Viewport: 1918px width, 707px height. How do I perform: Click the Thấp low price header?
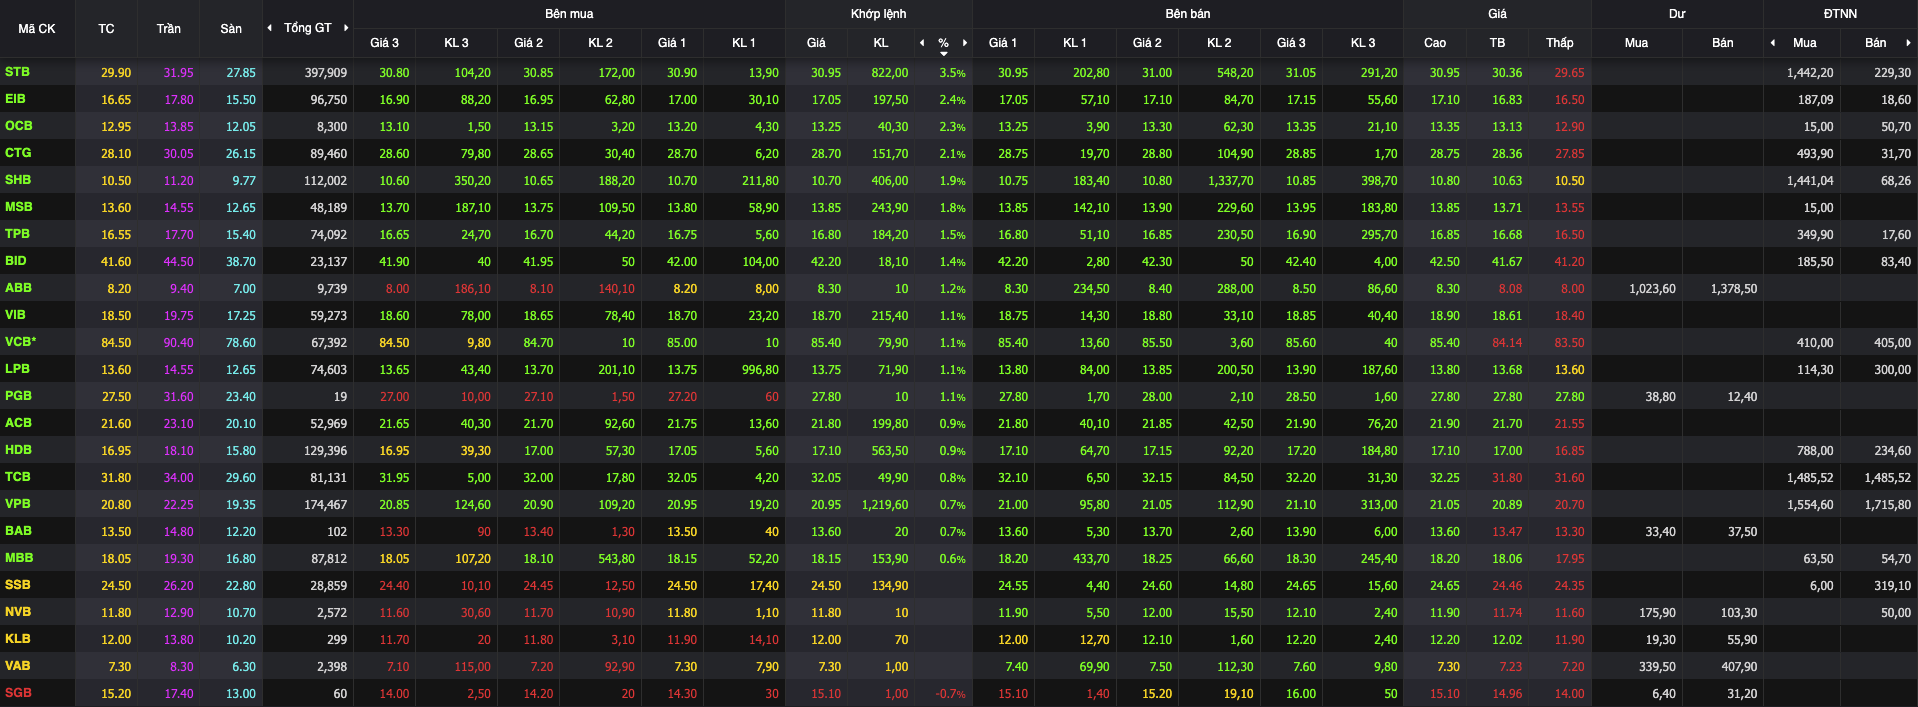(x=1559, y=43)
